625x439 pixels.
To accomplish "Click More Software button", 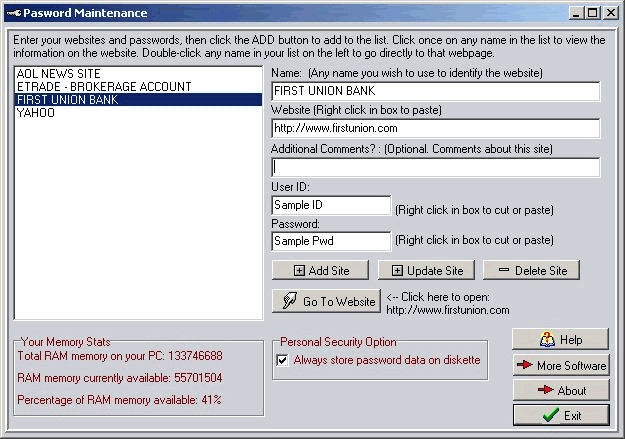I will (x=561, y=365).
